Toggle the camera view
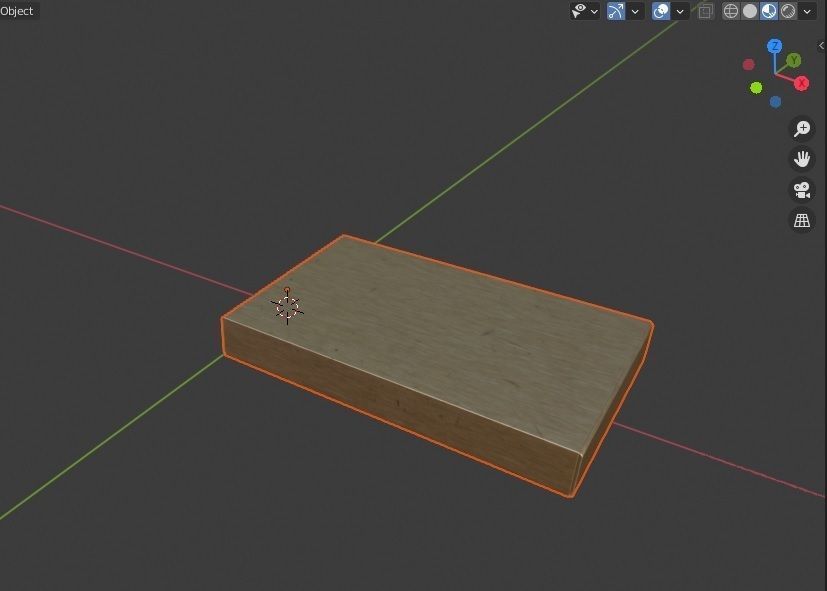 coord(802,190)
